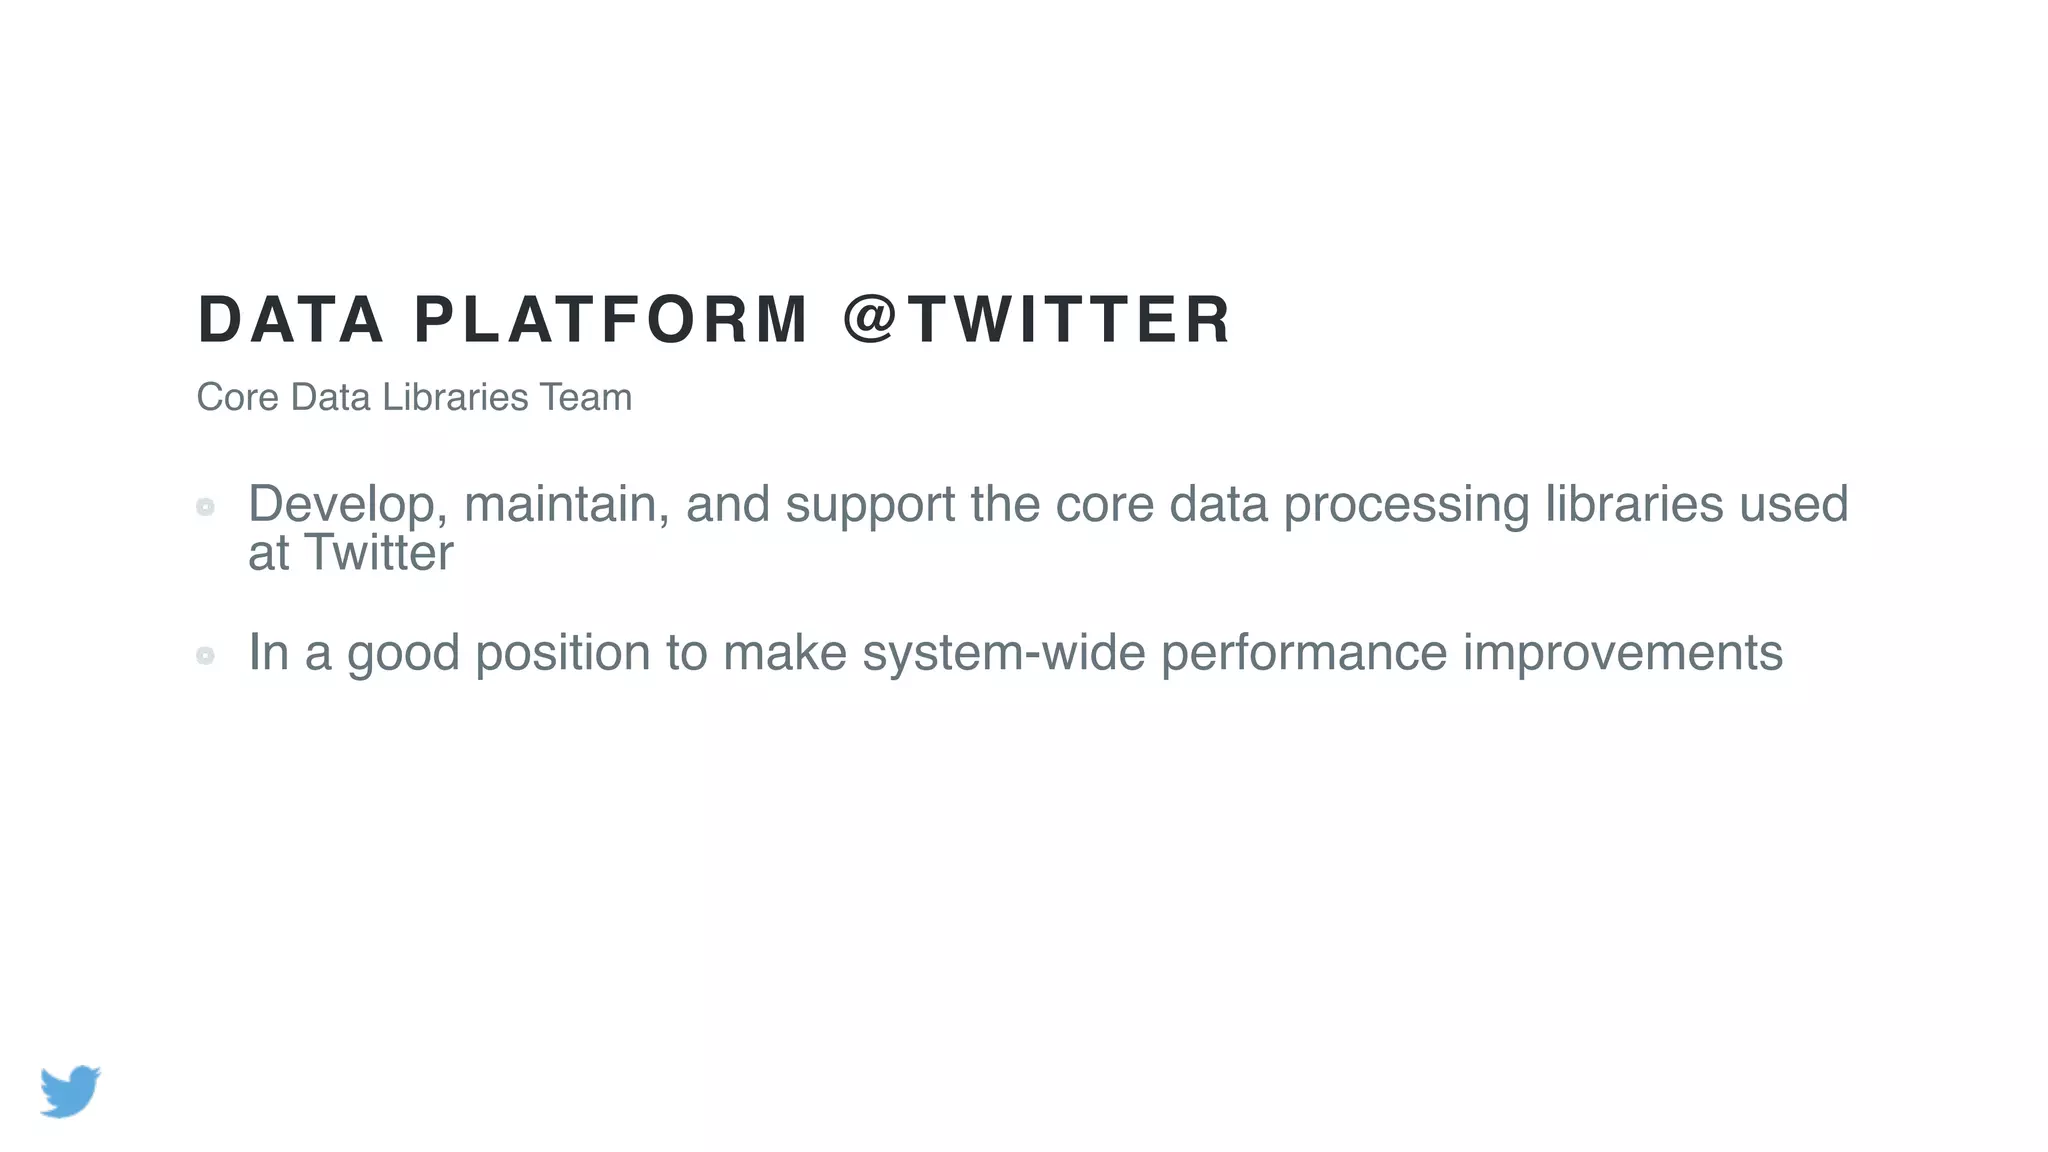
Task: Click the @ symbol in the title
Action: pyautogui.click(x=868, y=319)
